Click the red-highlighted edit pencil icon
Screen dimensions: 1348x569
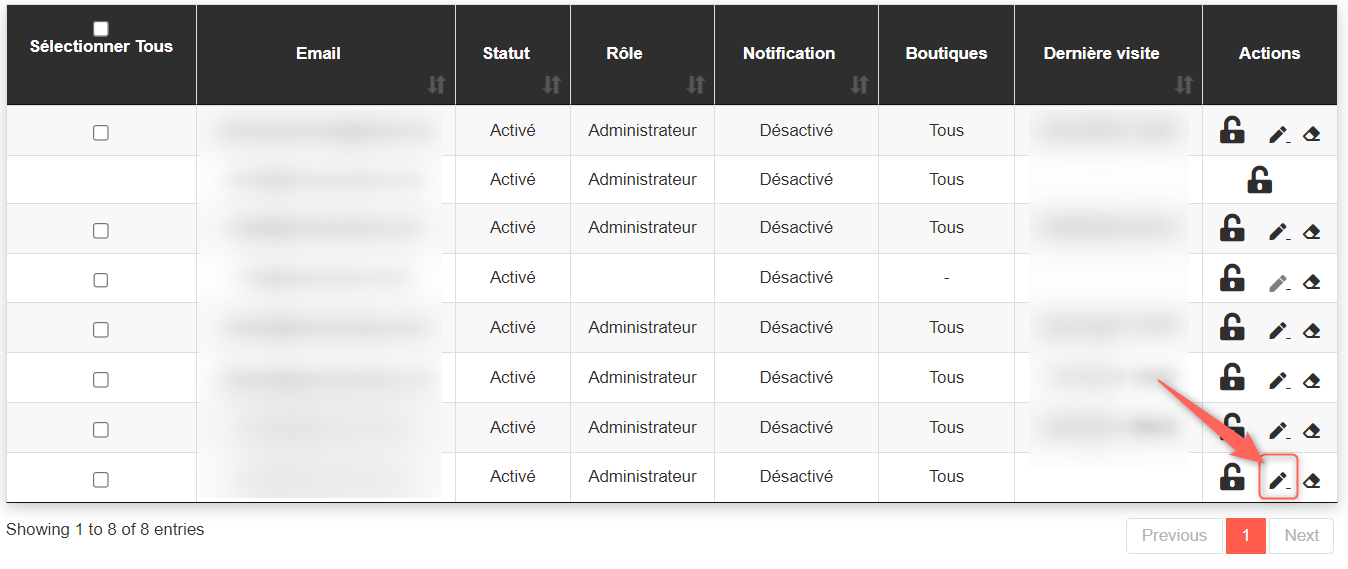pos(1277,480)
